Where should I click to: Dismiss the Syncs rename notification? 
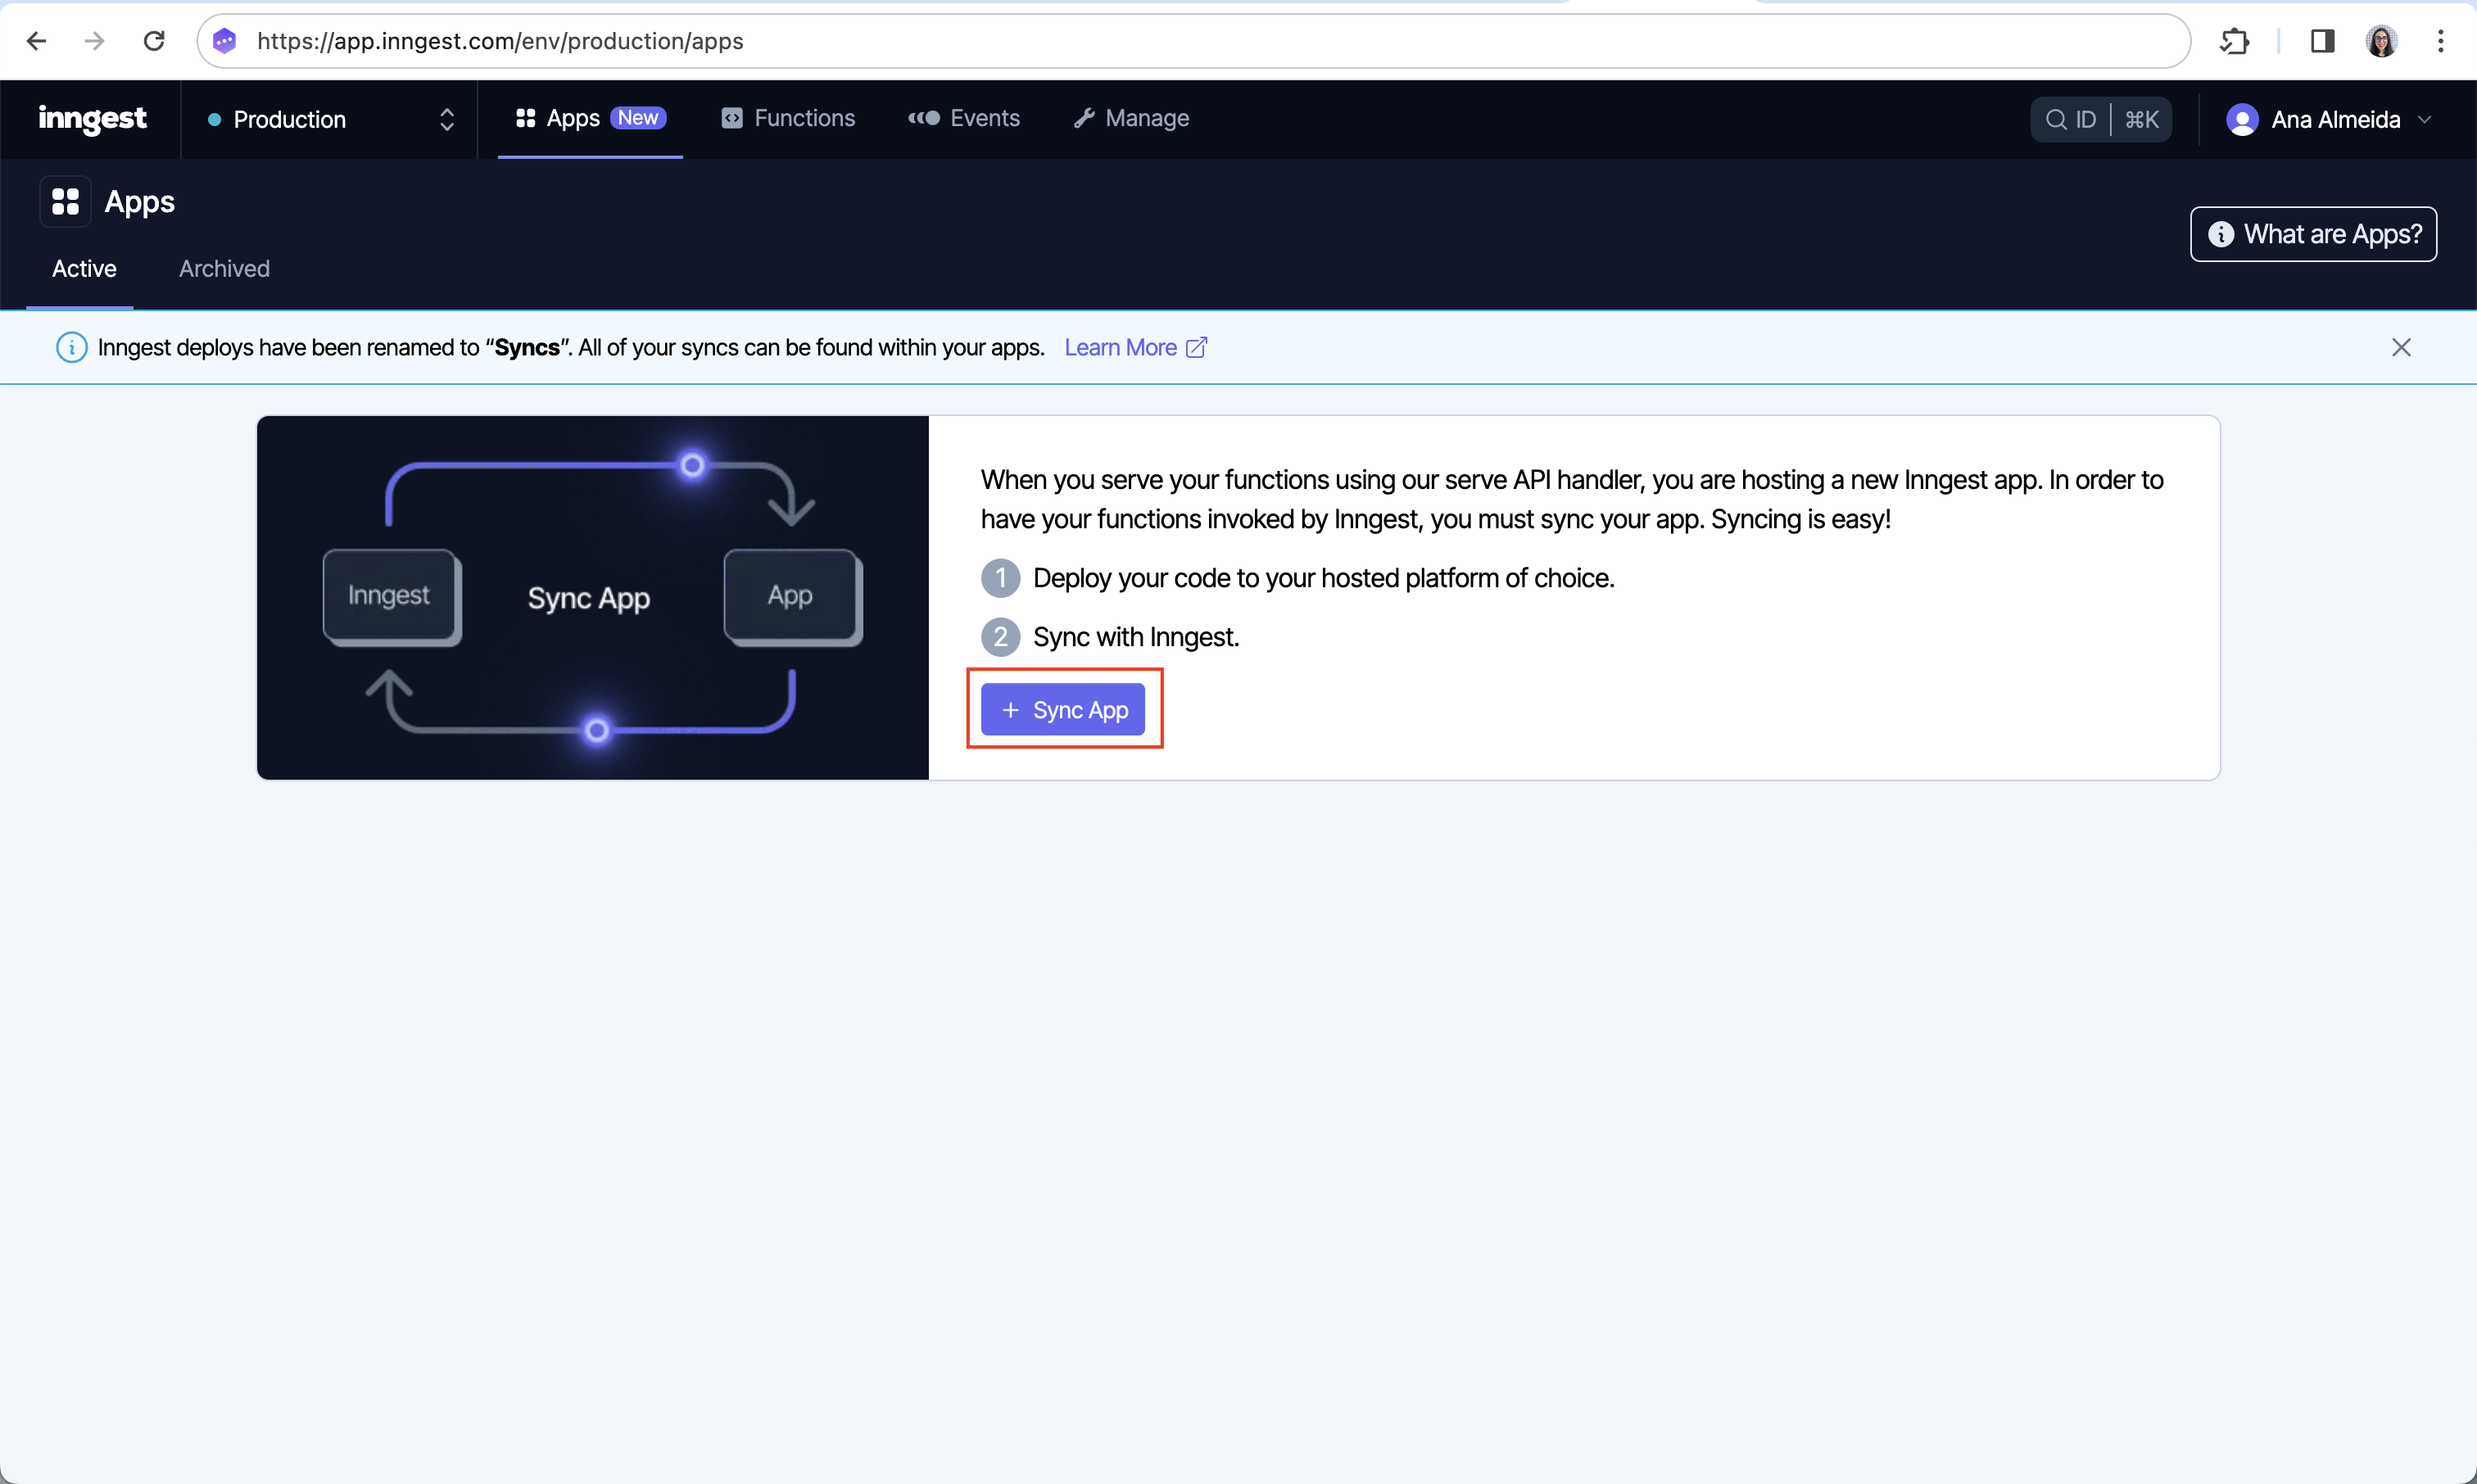tap(2401, 346)
